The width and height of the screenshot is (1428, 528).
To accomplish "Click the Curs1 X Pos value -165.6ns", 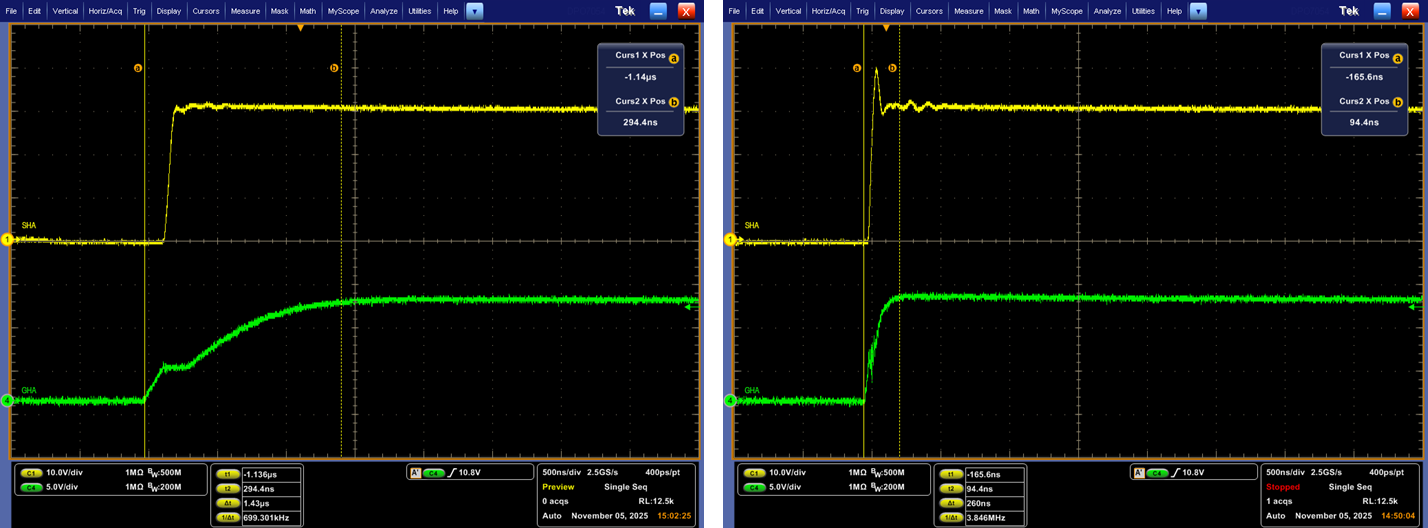I will point(1363,77).
